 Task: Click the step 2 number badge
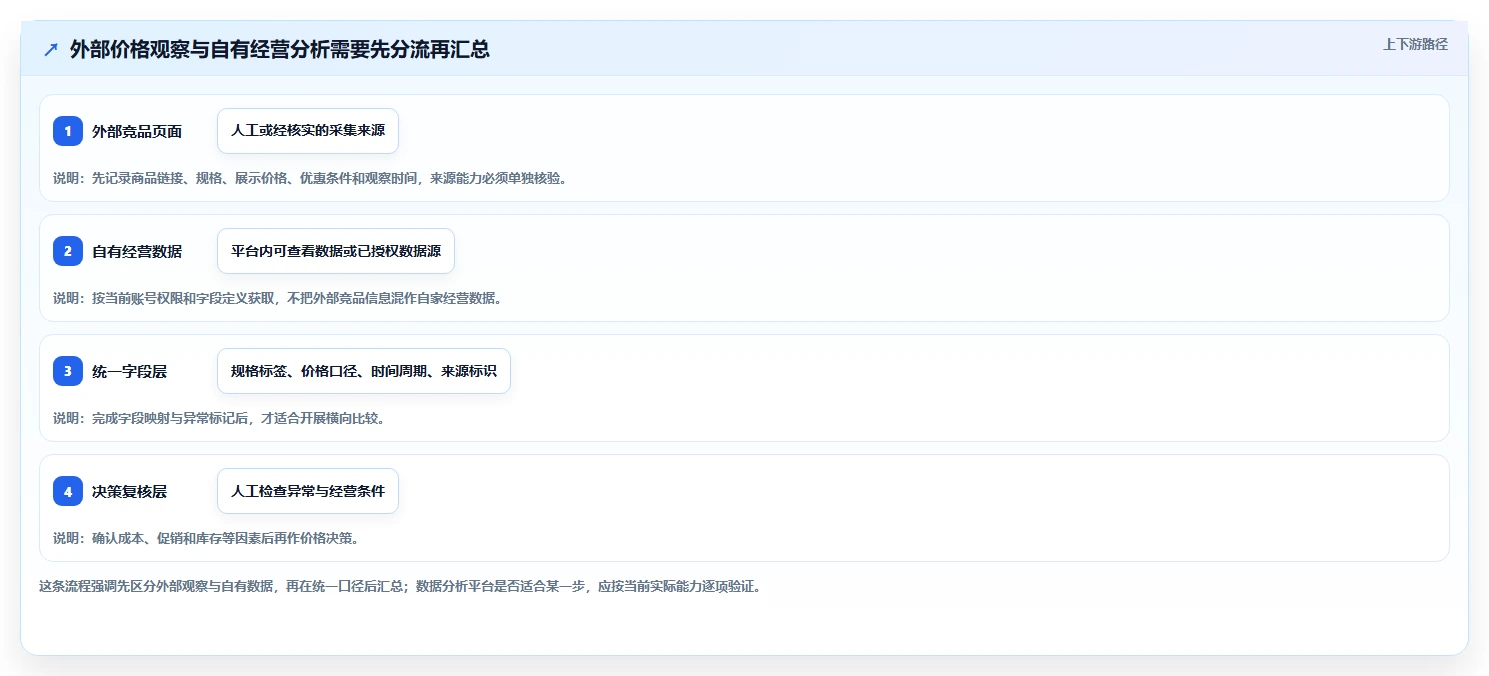(68, 251)
